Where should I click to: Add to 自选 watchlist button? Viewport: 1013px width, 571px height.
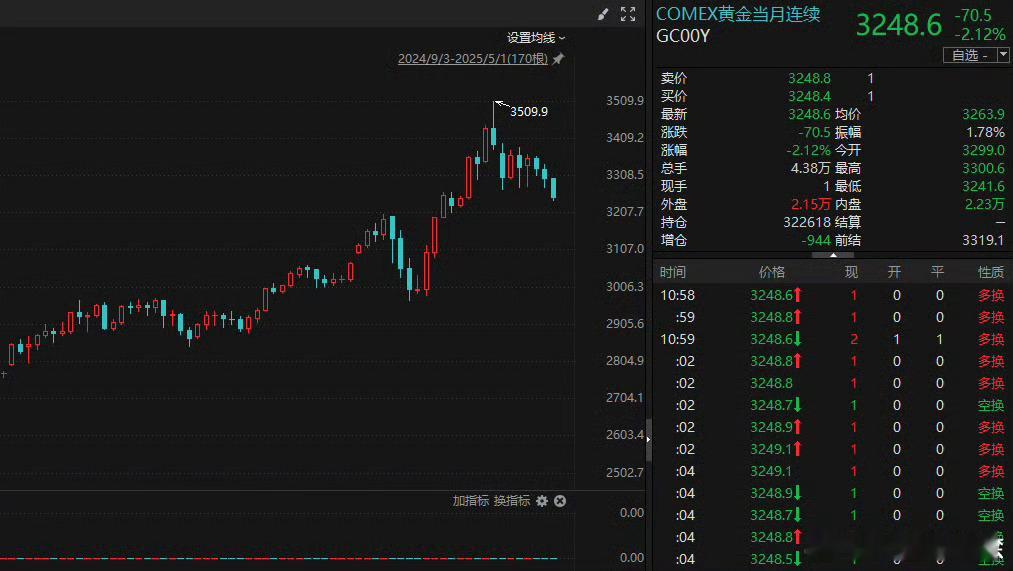(970, 55)
